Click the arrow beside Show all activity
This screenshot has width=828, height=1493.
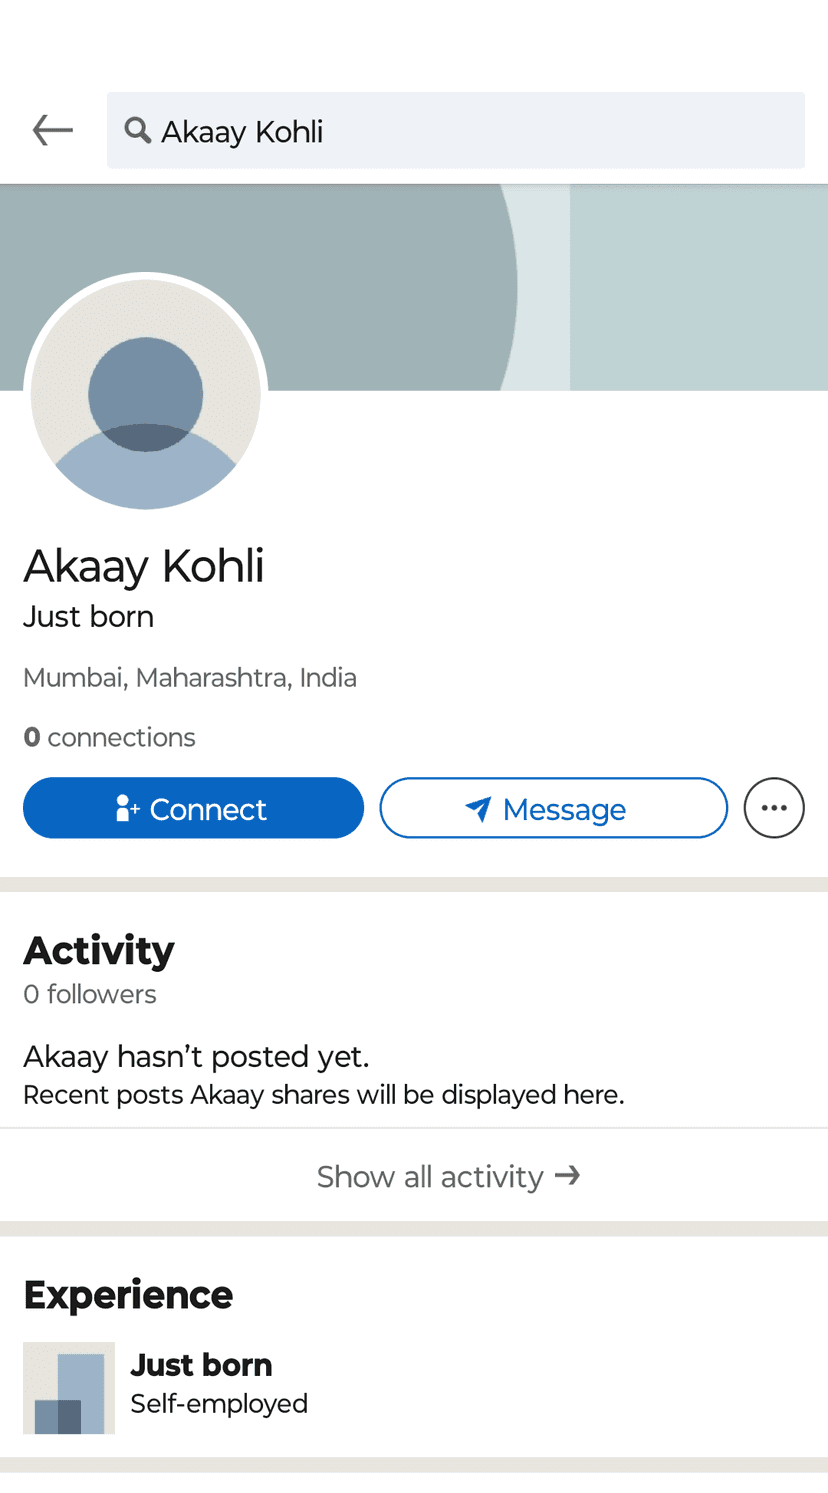pyautogui.click(x=568, y=1175)
